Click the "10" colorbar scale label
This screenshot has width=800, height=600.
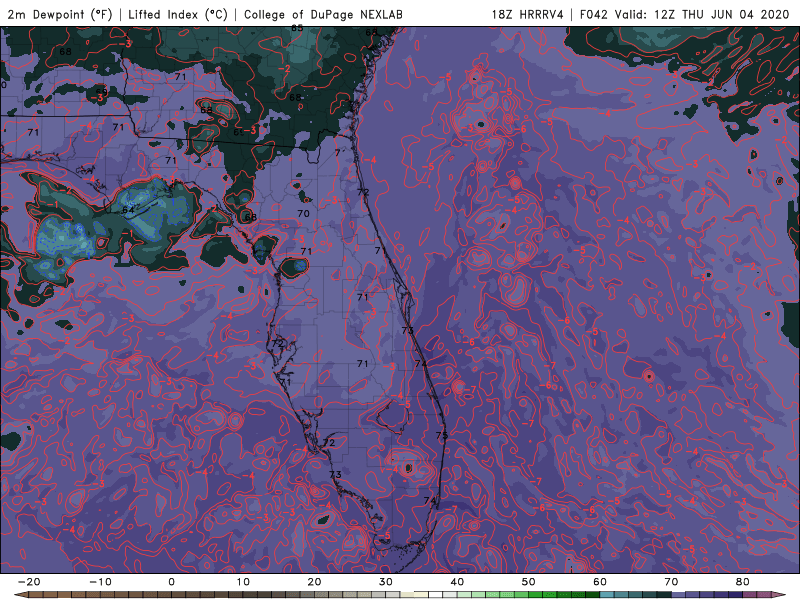pos(243,582)
